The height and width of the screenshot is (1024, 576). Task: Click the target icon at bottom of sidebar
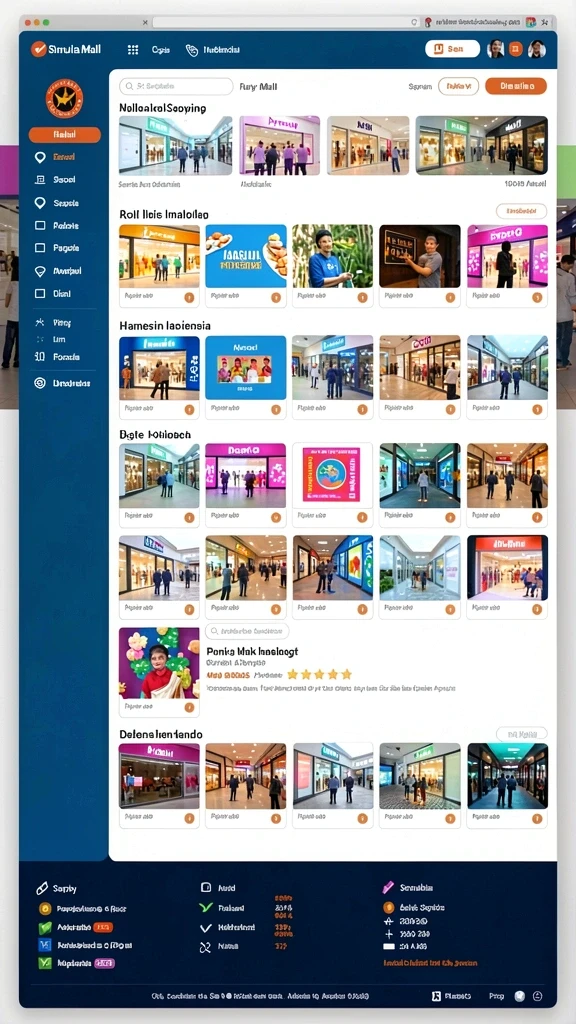[40, 383]
